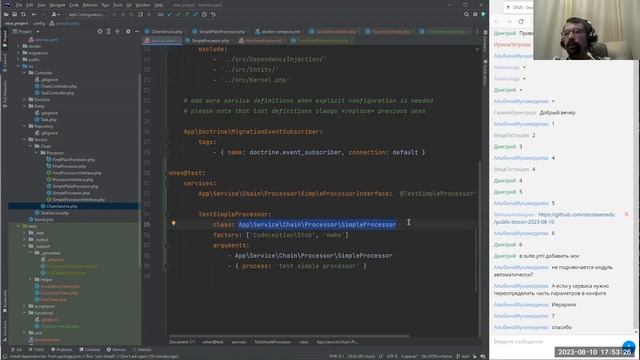Click the when@test breadcrumb below editor
This screenshot has width=640, height=360.
[x=213, y=342]
